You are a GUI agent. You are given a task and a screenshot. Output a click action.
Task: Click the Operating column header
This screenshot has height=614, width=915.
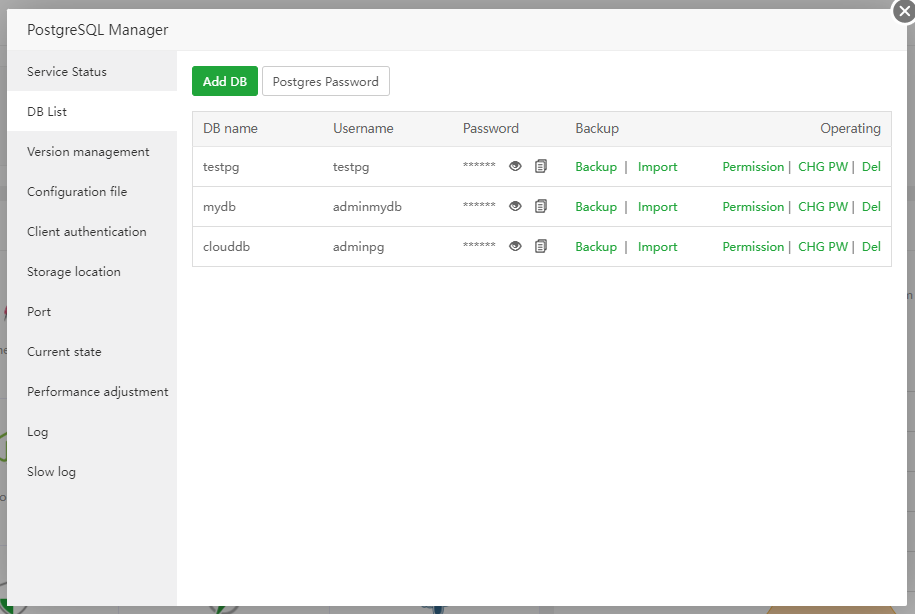pyautogui.click(x=850, y=128)
